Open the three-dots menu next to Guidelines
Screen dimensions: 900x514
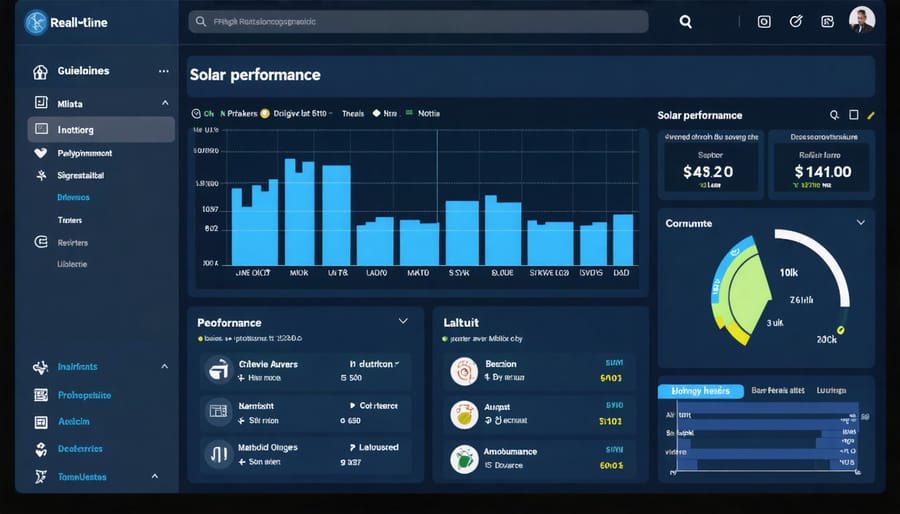tap(163, 72)
